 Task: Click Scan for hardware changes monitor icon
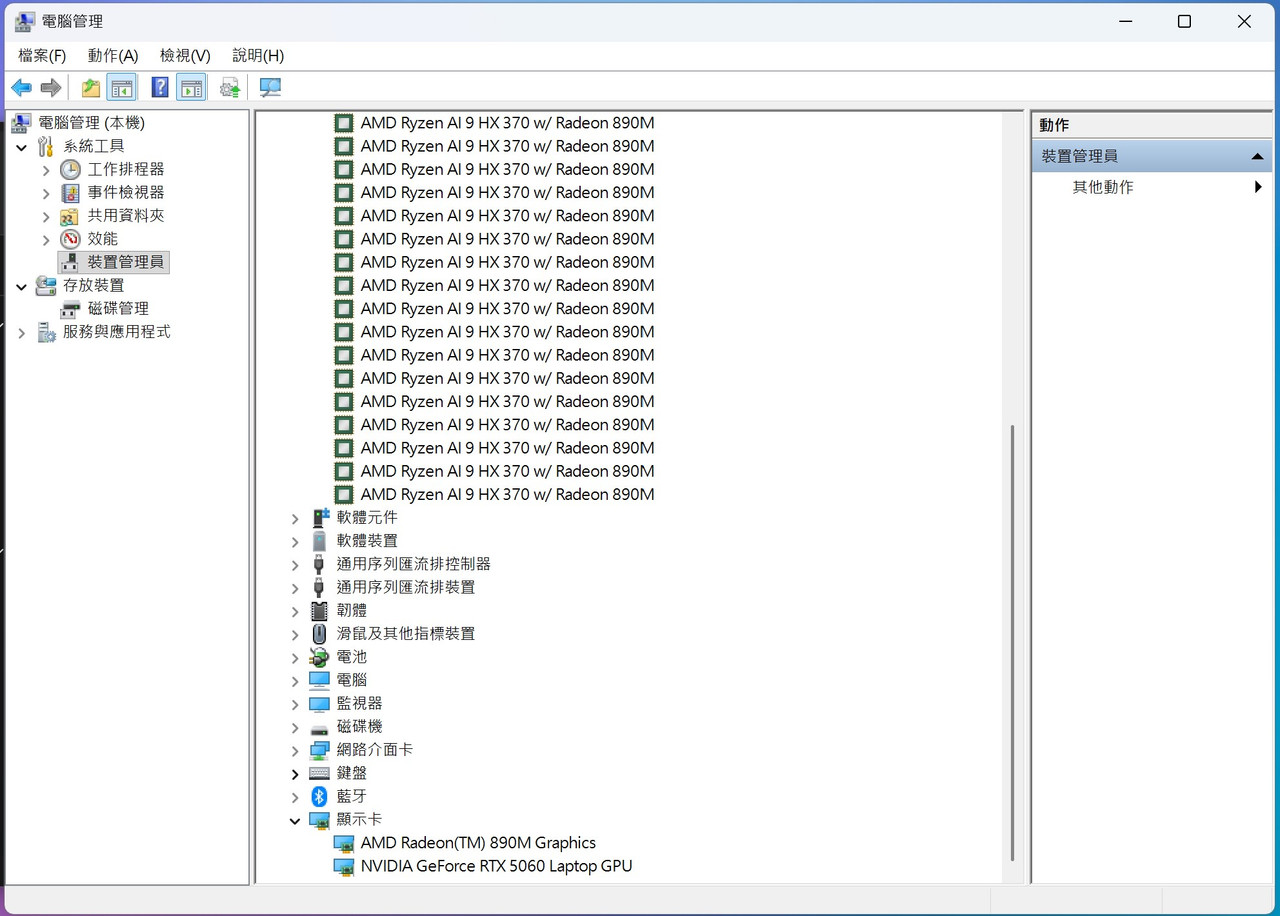(270, 88)
